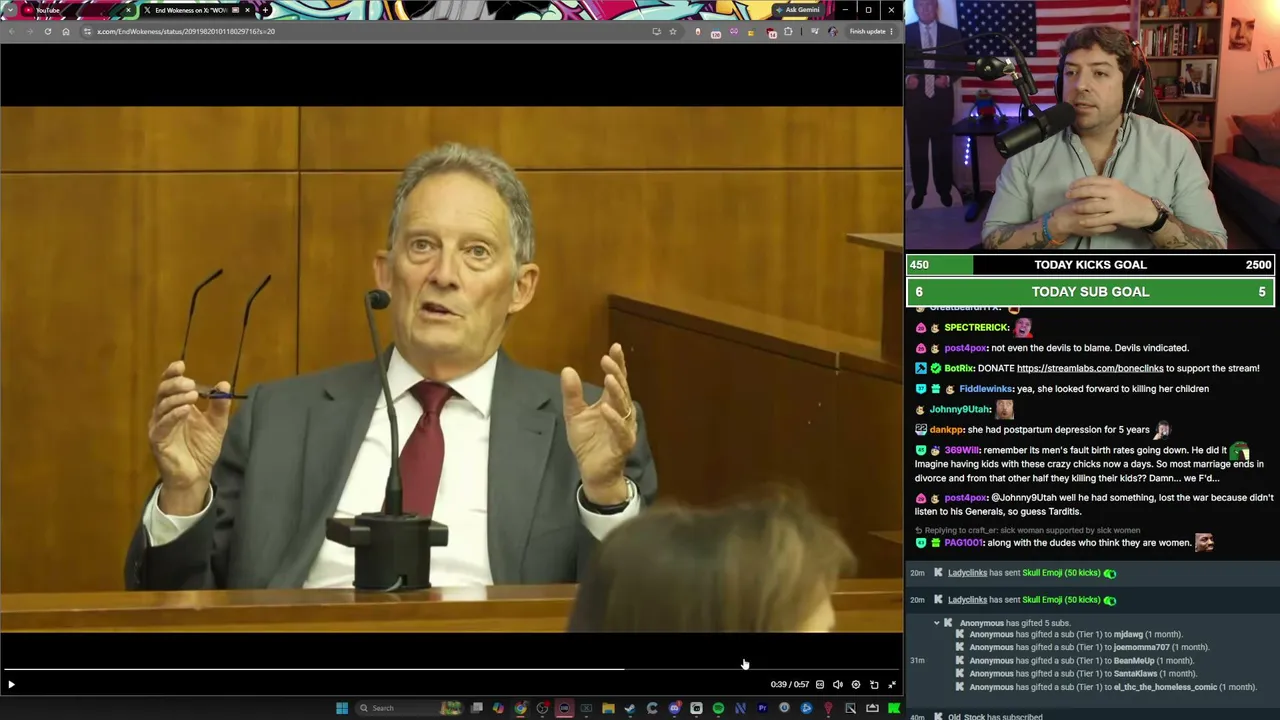Click the main video frame
The width and height of the screenshot is (1280, 720).
pos(451,369)
